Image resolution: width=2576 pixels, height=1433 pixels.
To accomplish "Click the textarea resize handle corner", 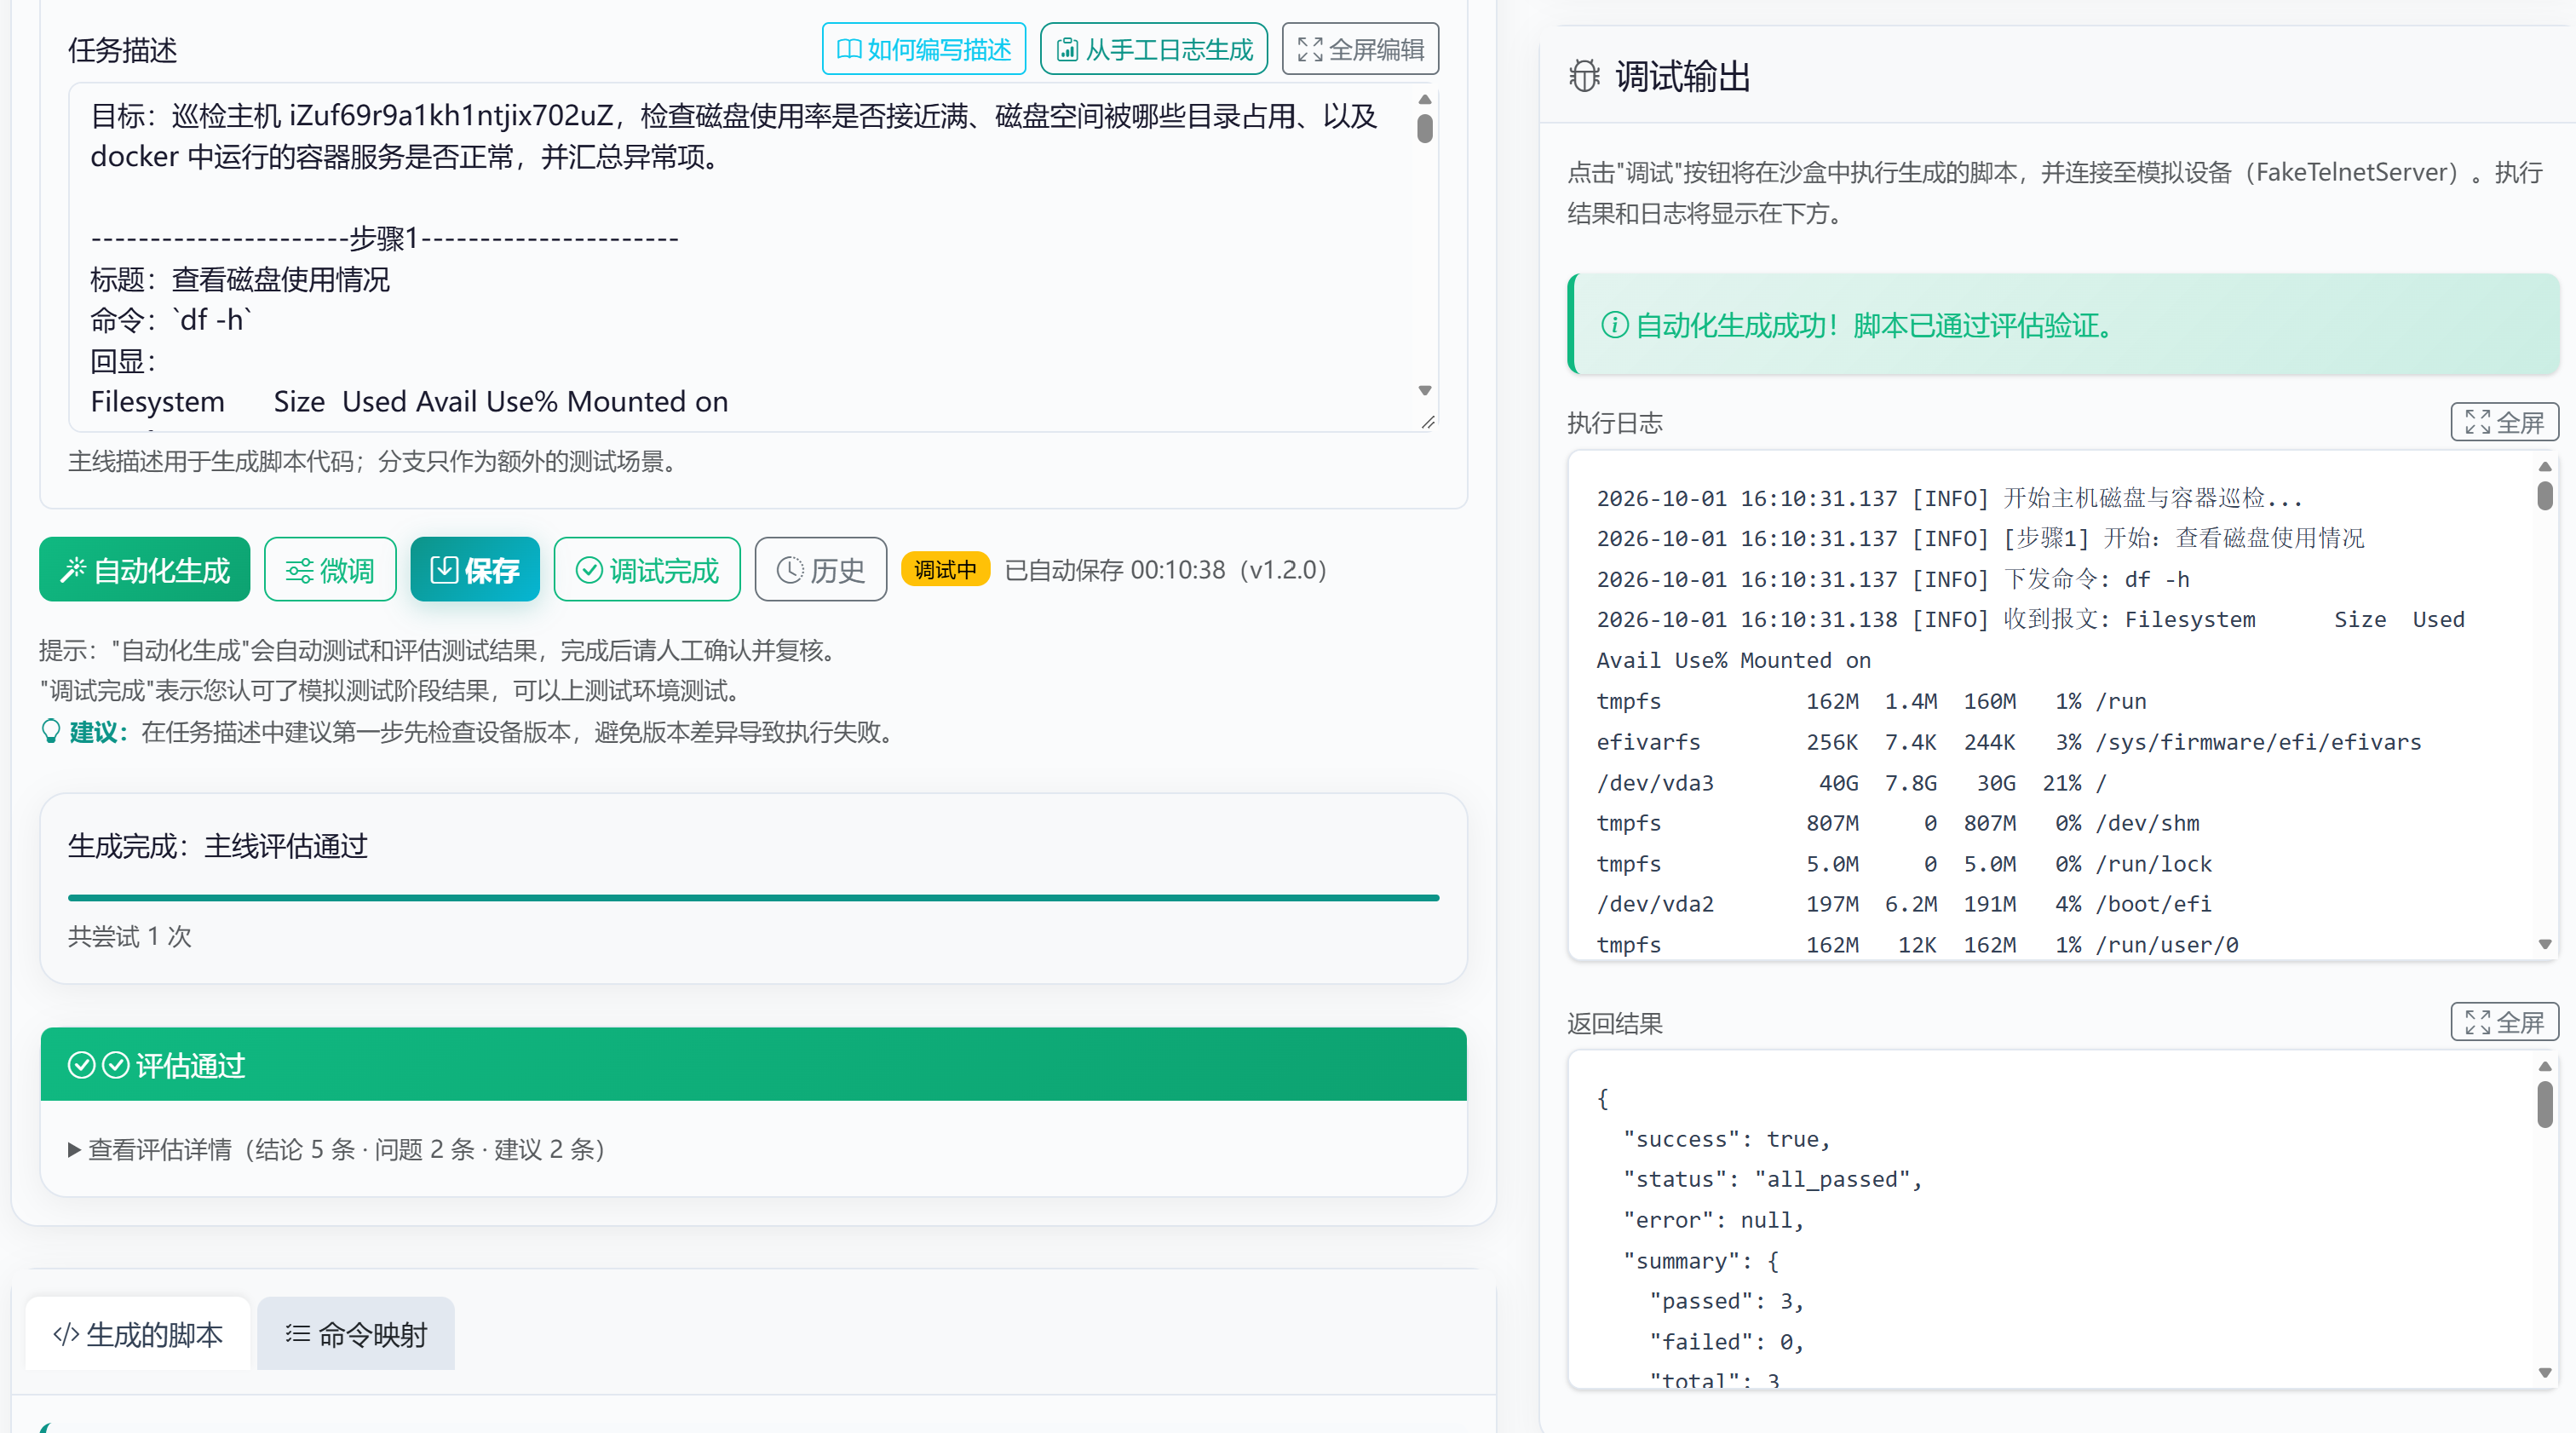I will point(1428,422).
